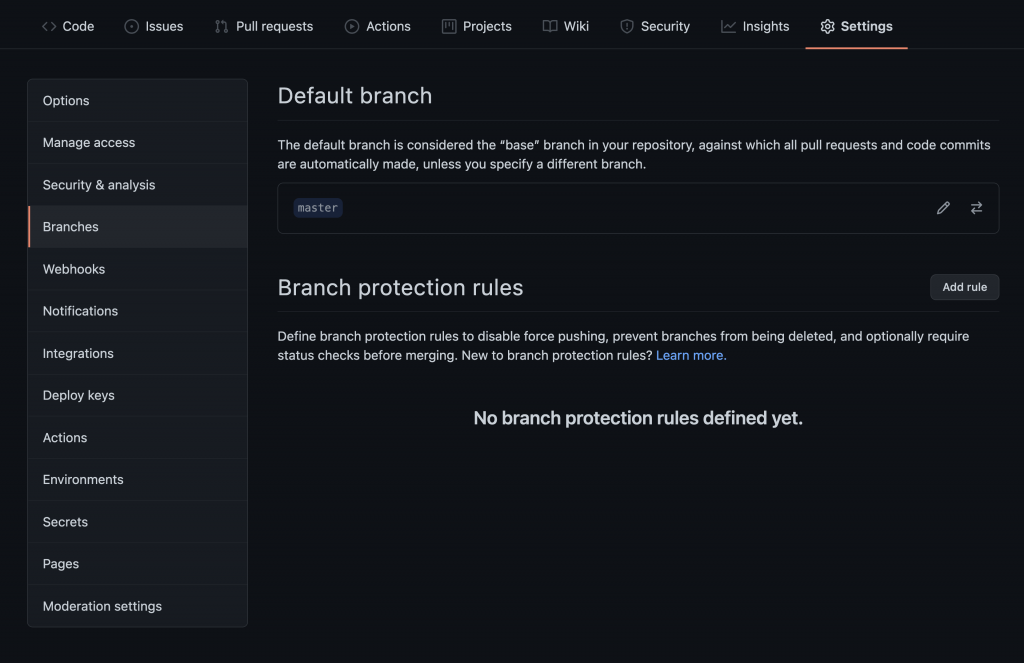Click the switch branch arrows icon
This screenshot has width=1024, height=663.
tap(976, 208)
